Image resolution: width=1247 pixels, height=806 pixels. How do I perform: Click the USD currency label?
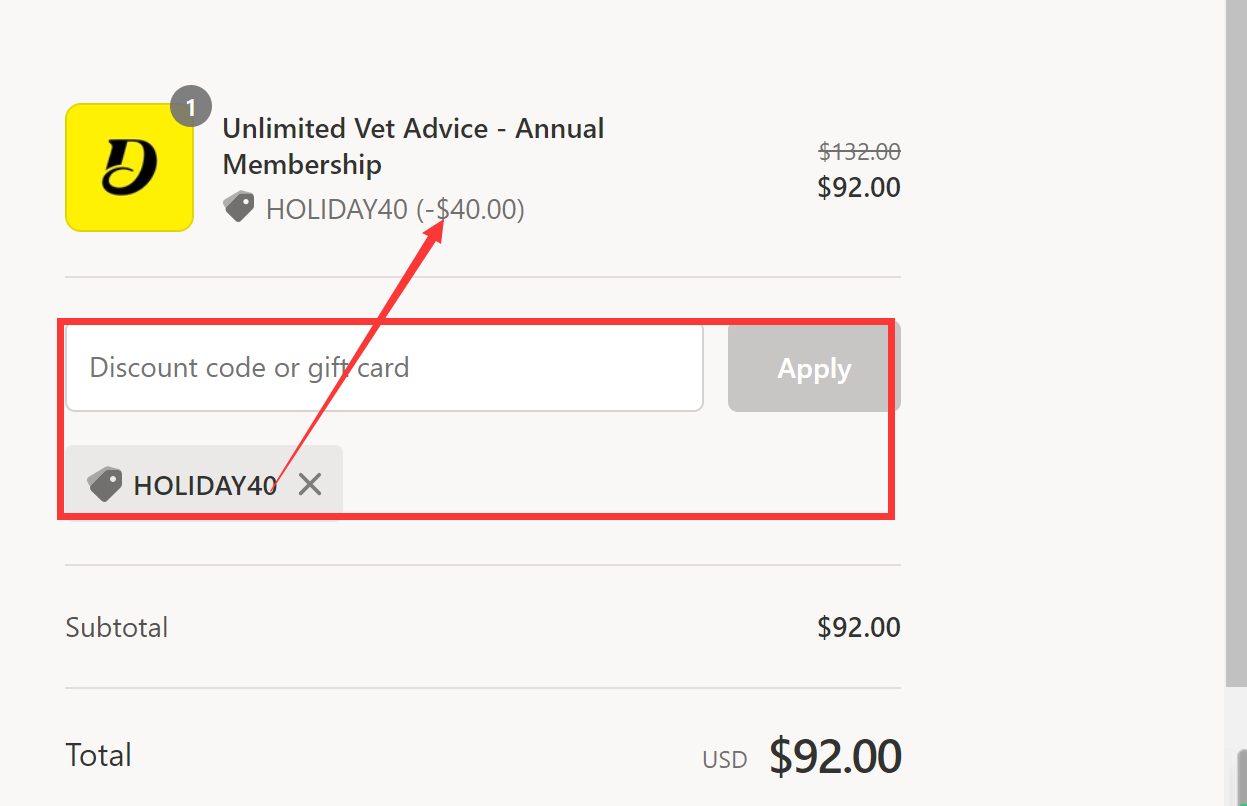724,759
